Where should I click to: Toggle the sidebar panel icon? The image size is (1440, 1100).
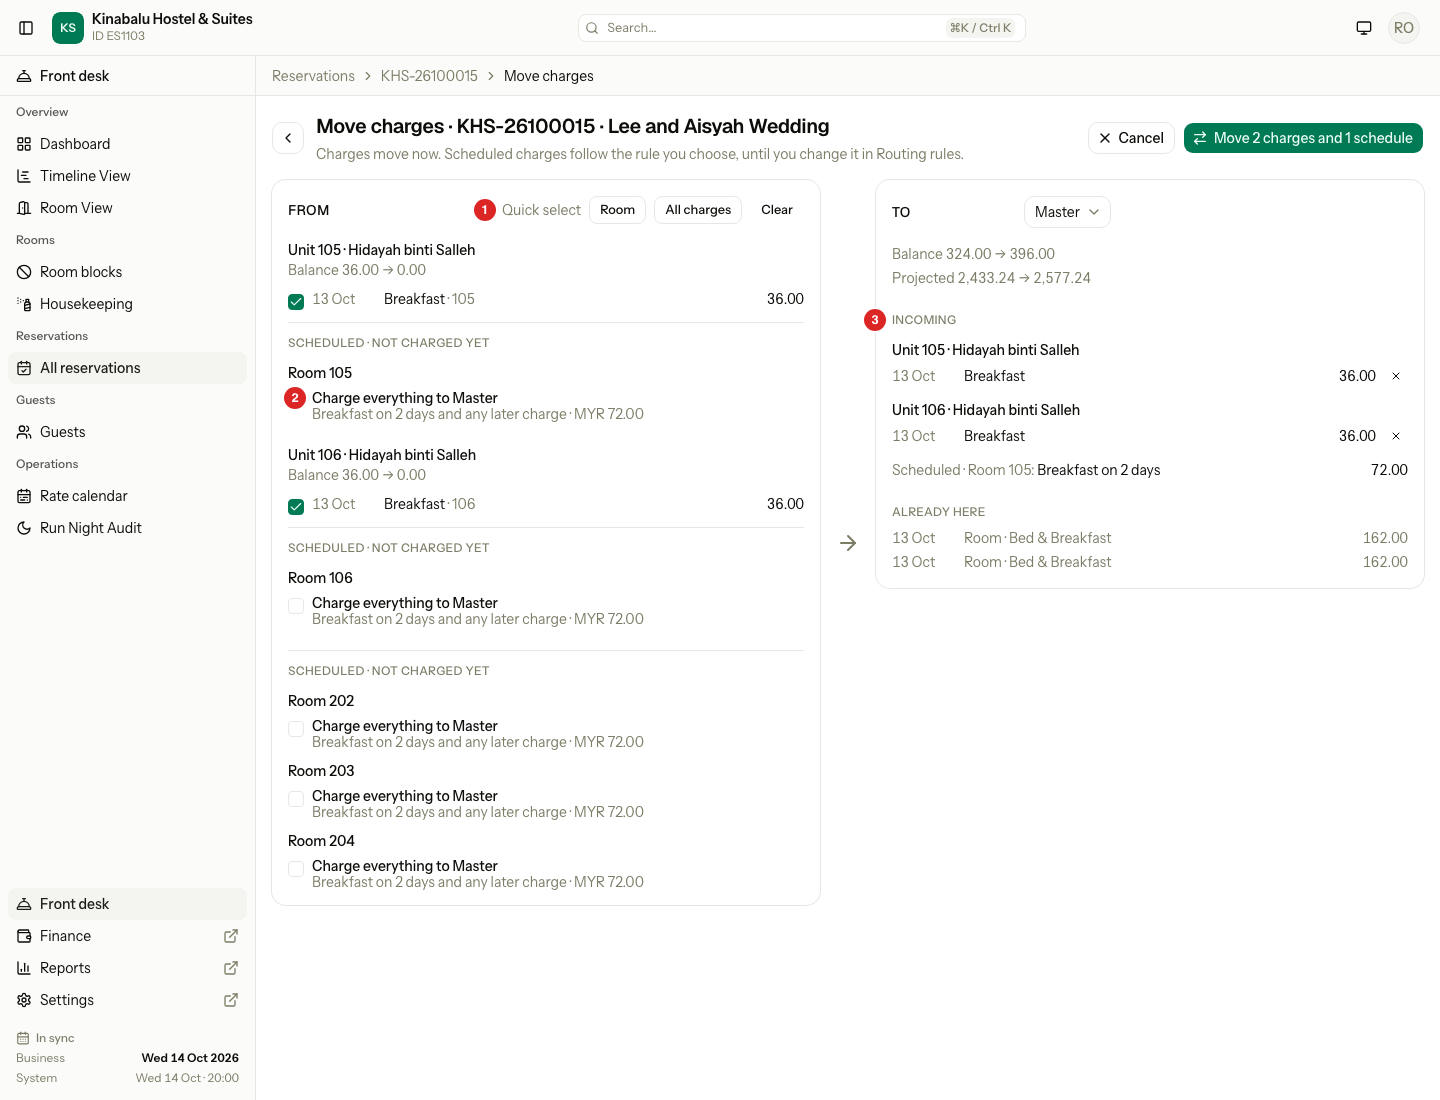pos(26,28)
